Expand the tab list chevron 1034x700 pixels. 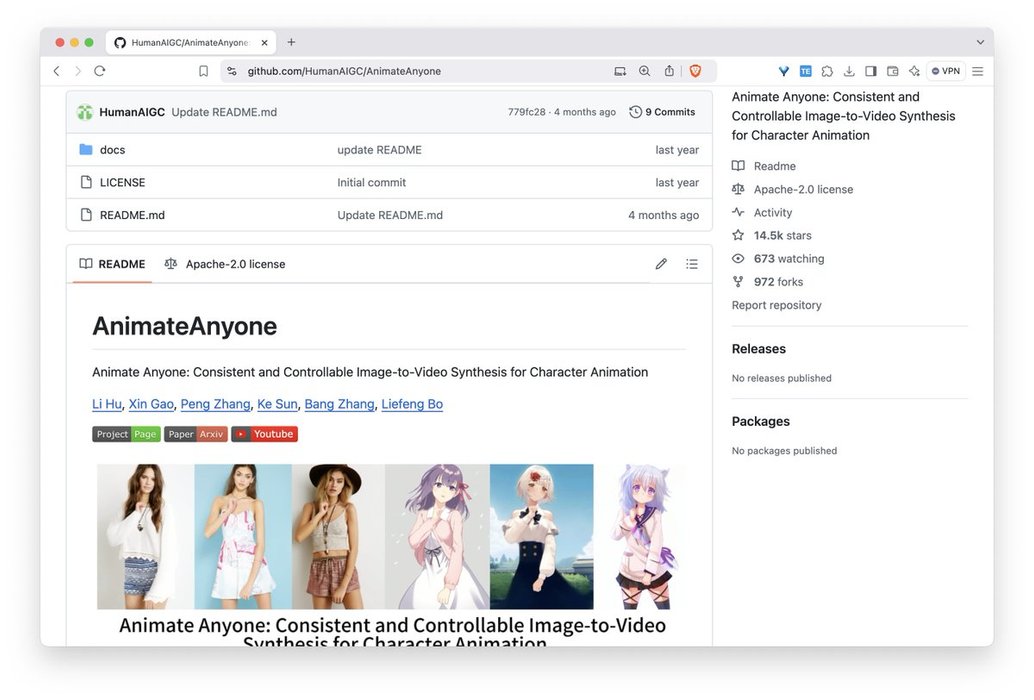click(x=980, y=42)
